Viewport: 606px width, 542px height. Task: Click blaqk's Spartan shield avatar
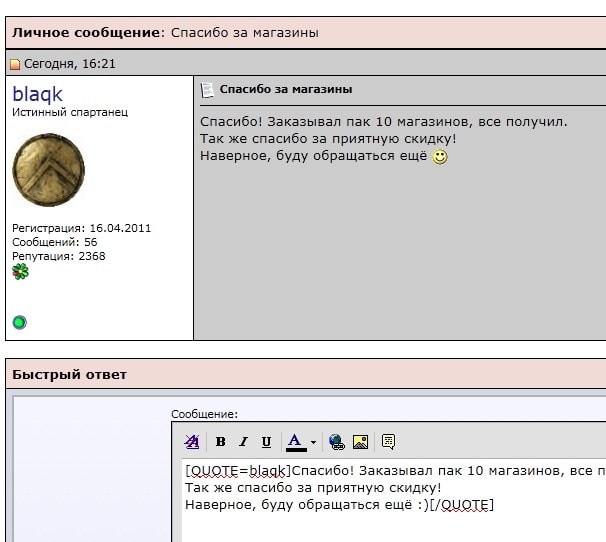pos(49,170)
